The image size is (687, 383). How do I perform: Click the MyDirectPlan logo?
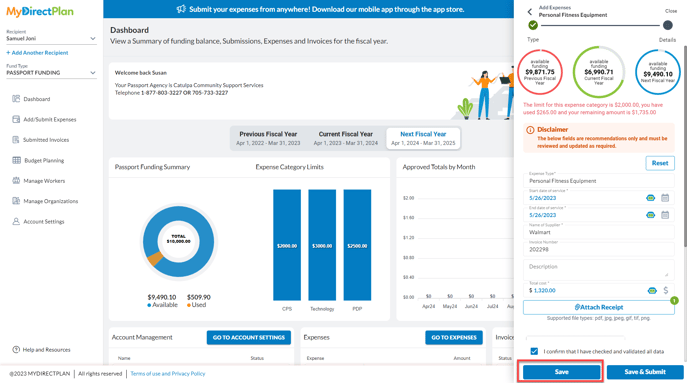coord(40,12)
